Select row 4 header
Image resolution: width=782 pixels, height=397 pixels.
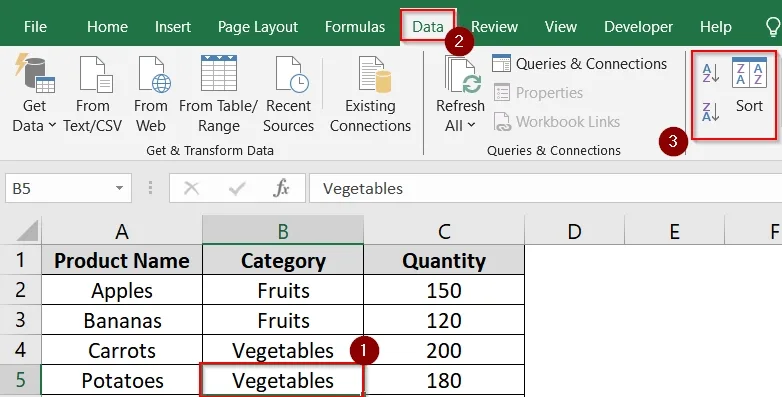tap(20, 350)
